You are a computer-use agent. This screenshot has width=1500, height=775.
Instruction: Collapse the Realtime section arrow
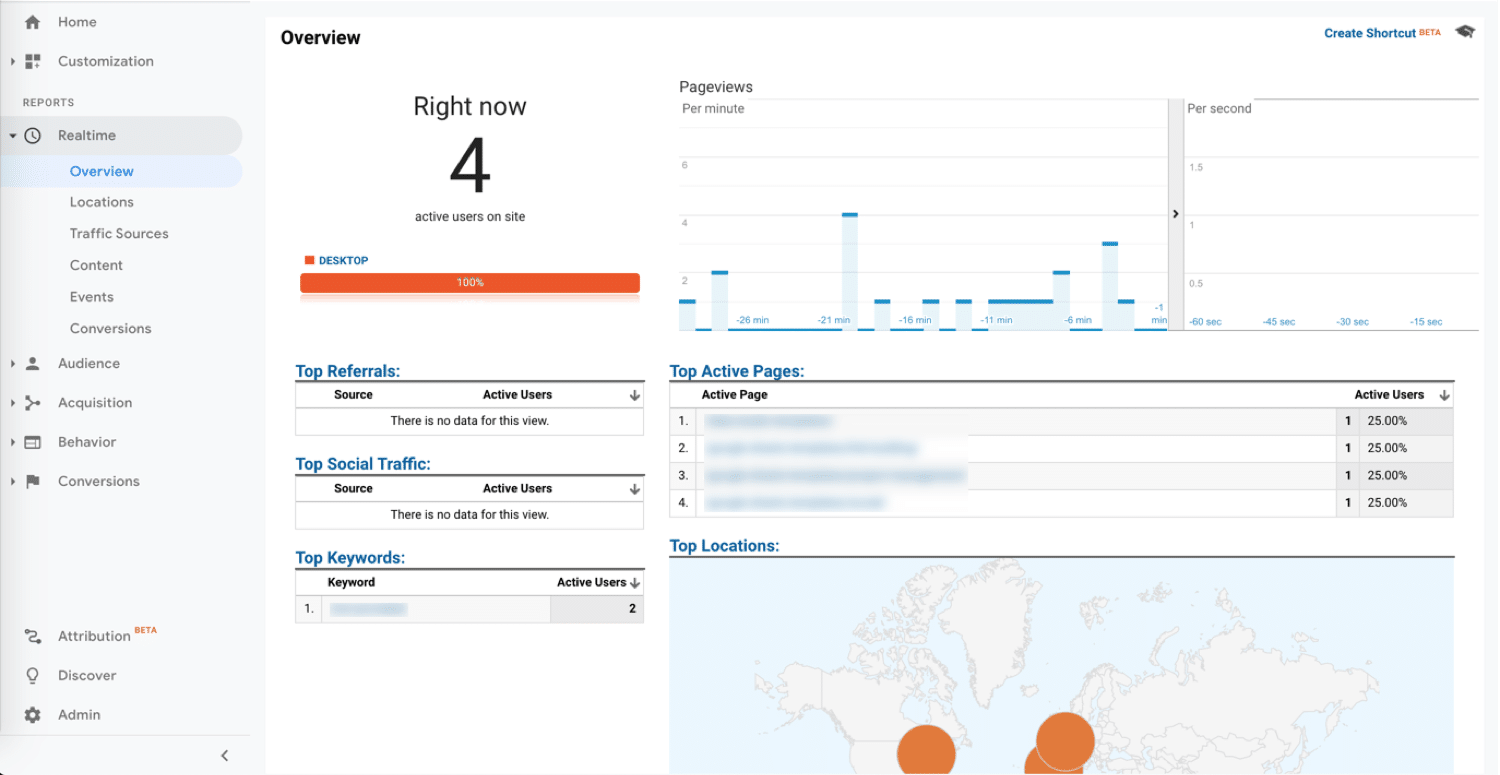pyautogui.click(x=13, y=136)
